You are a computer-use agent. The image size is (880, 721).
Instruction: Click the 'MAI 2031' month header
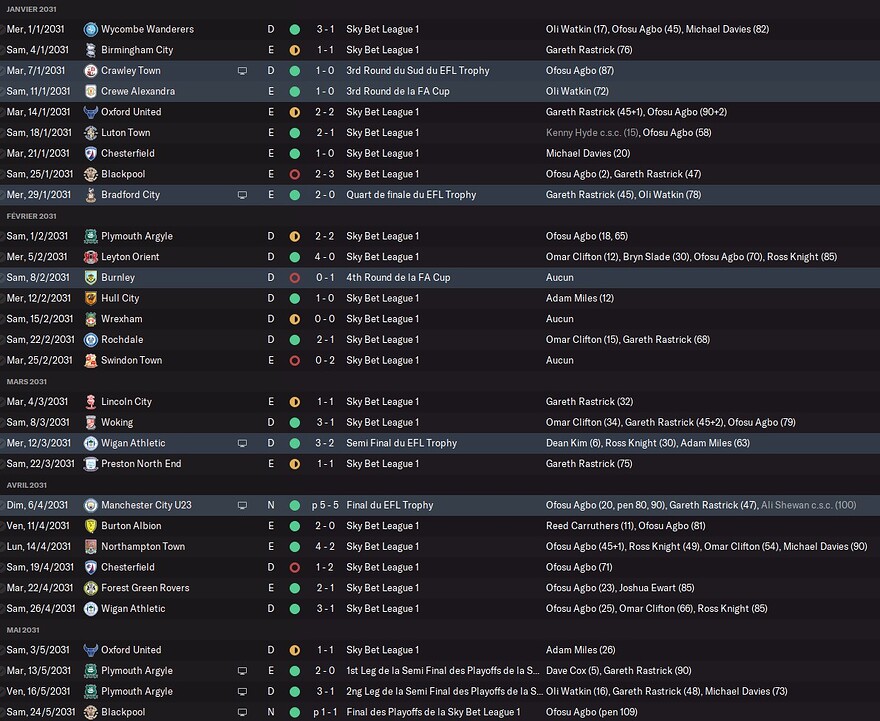click(x=23, y=630)
